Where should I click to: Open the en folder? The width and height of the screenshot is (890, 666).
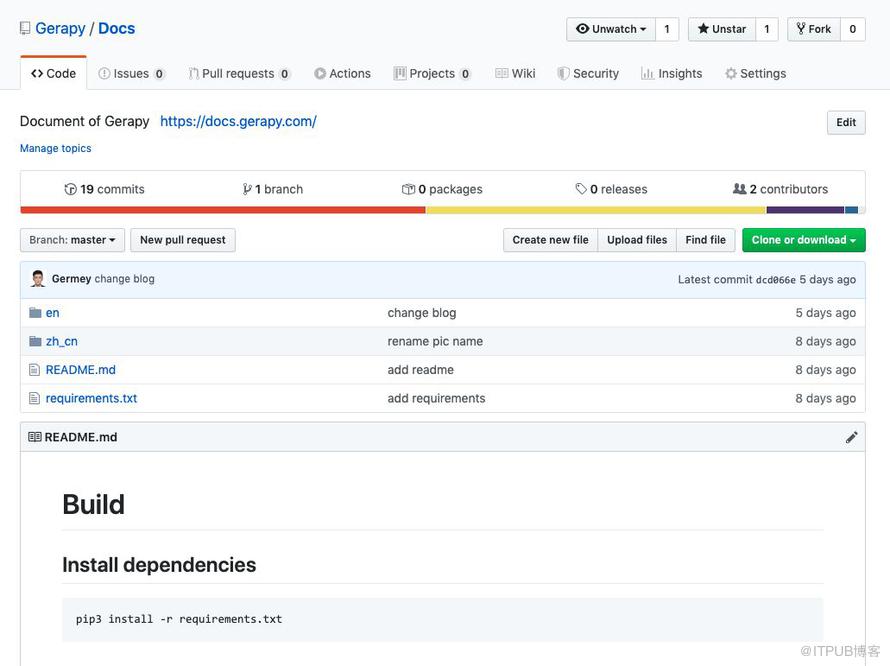tap(52, 313)
